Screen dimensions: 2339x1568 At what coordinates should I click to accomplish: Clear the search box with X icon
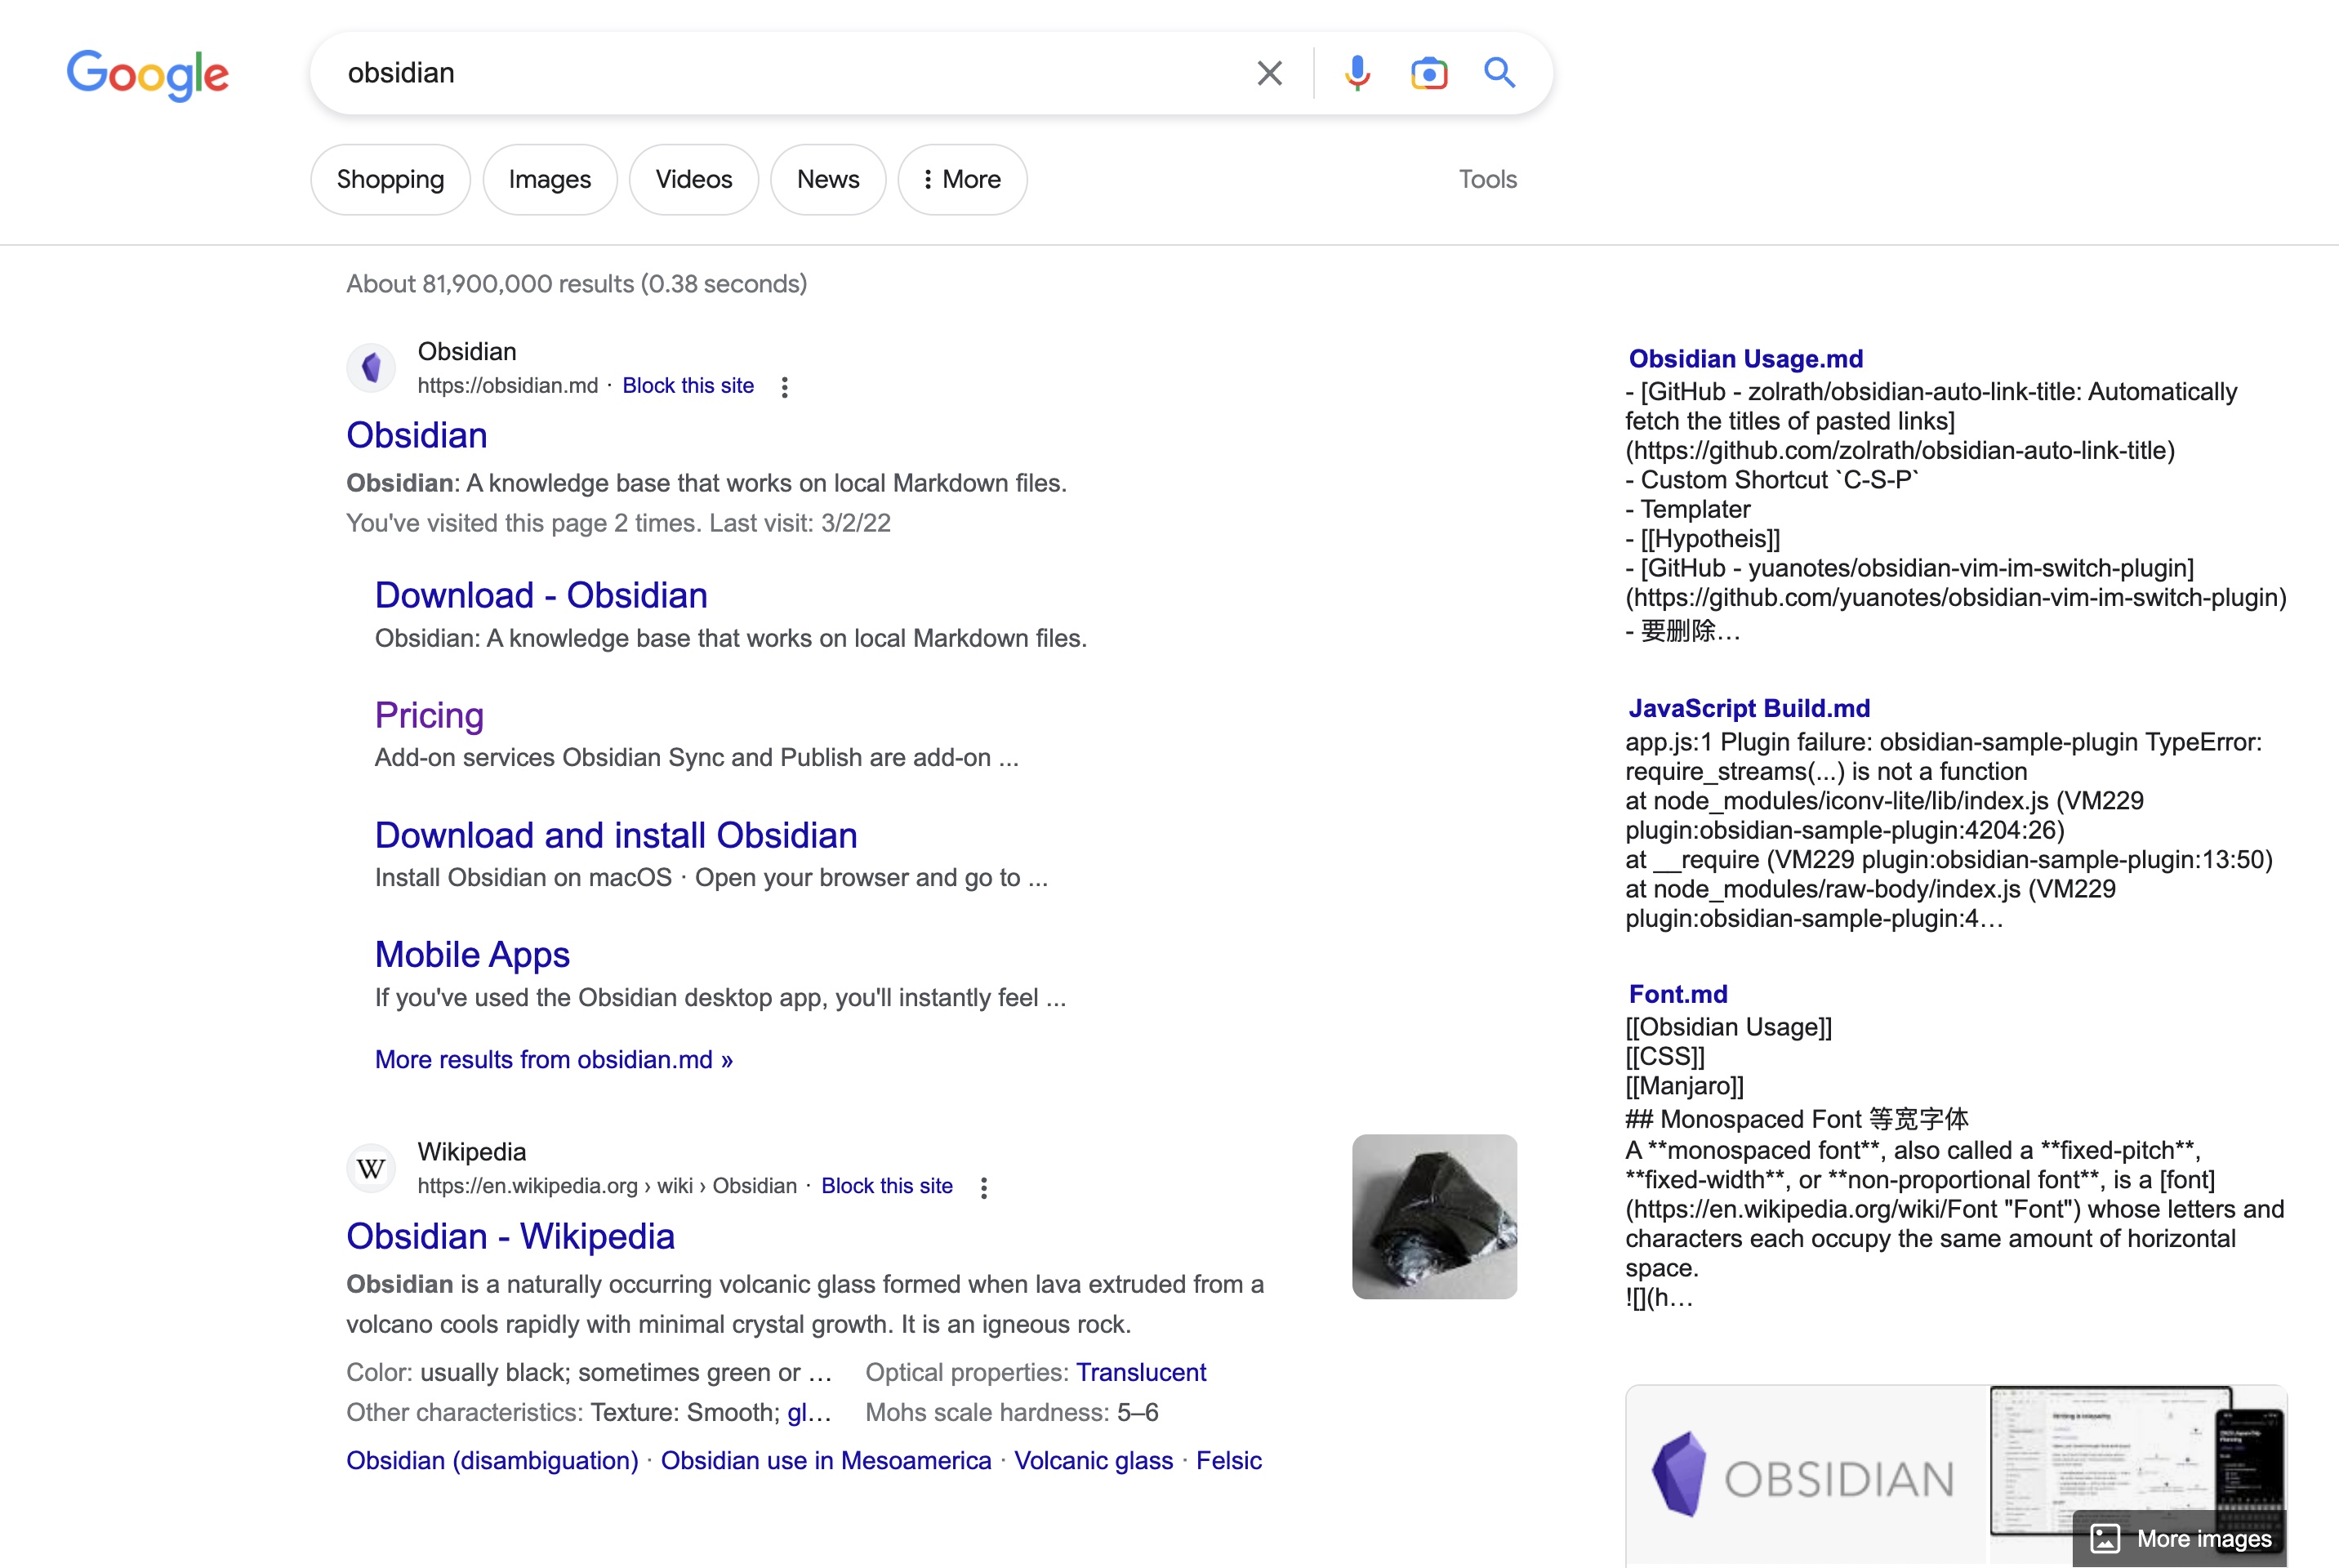coord(1269,73)
